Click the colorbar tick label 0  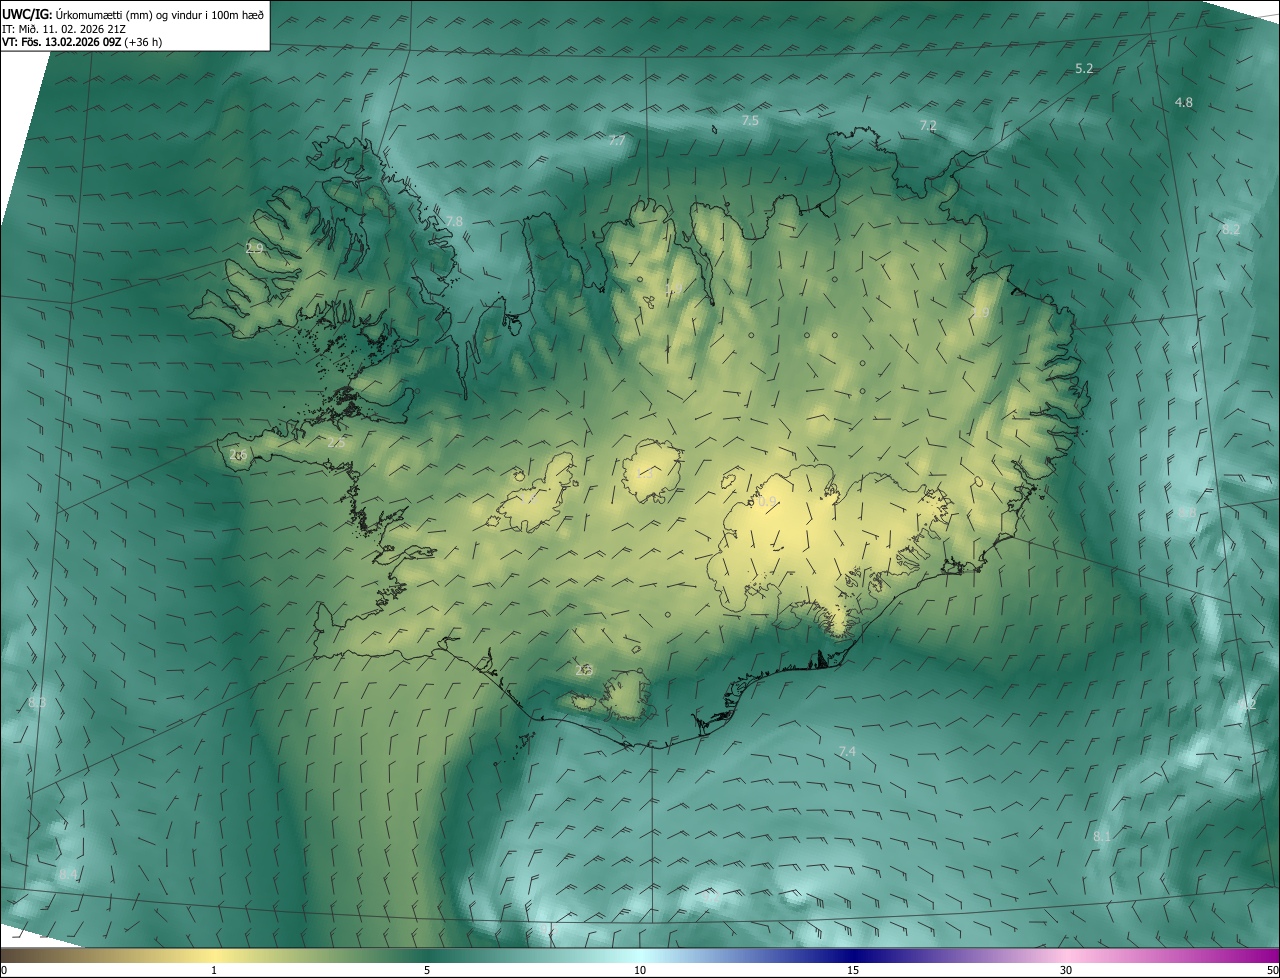(x=4, y=970)
